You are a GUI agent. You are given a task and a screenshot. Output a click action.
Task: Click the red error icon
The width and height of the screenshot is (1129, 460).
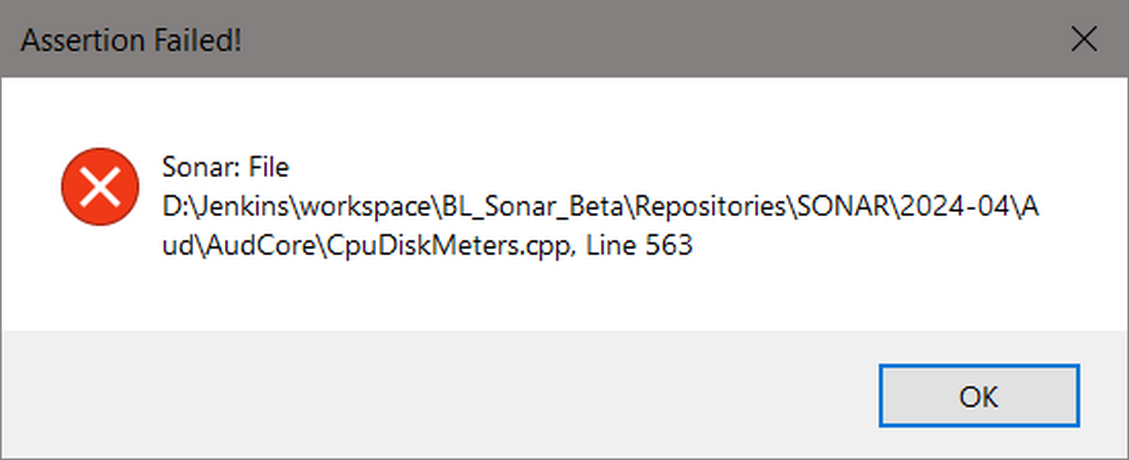click(x=99, y=186)
